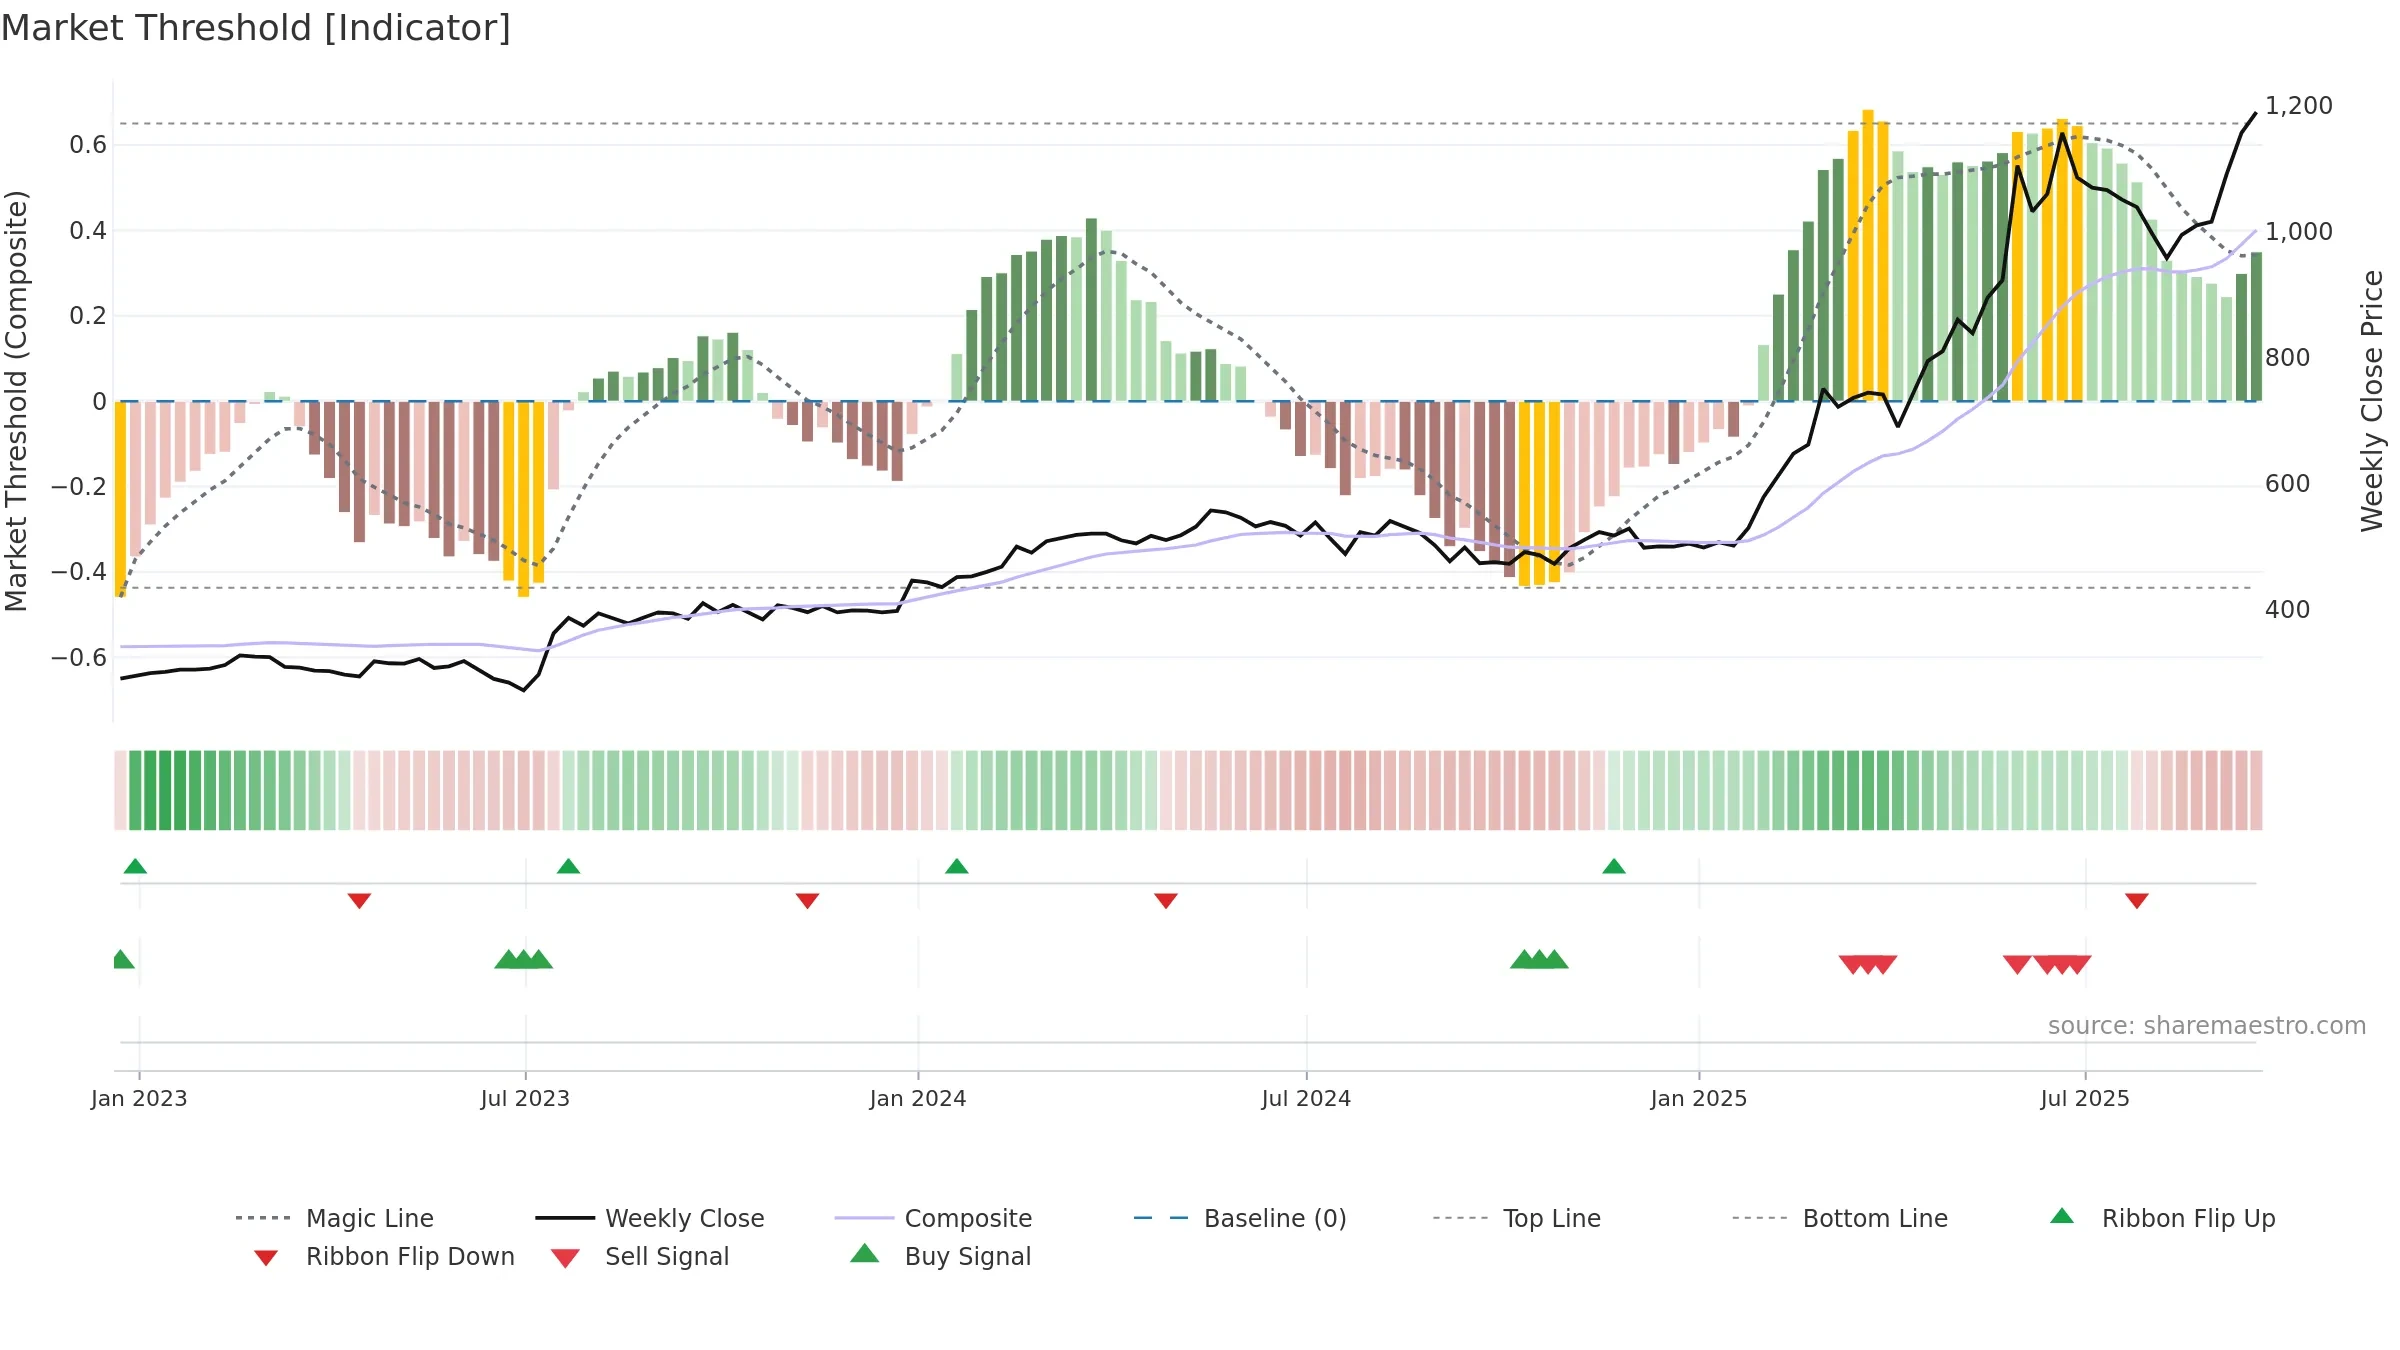Click the green triangle icon beside Buy Signal
This screenshot has height=1350, width=2400.
pos(865,1253)
